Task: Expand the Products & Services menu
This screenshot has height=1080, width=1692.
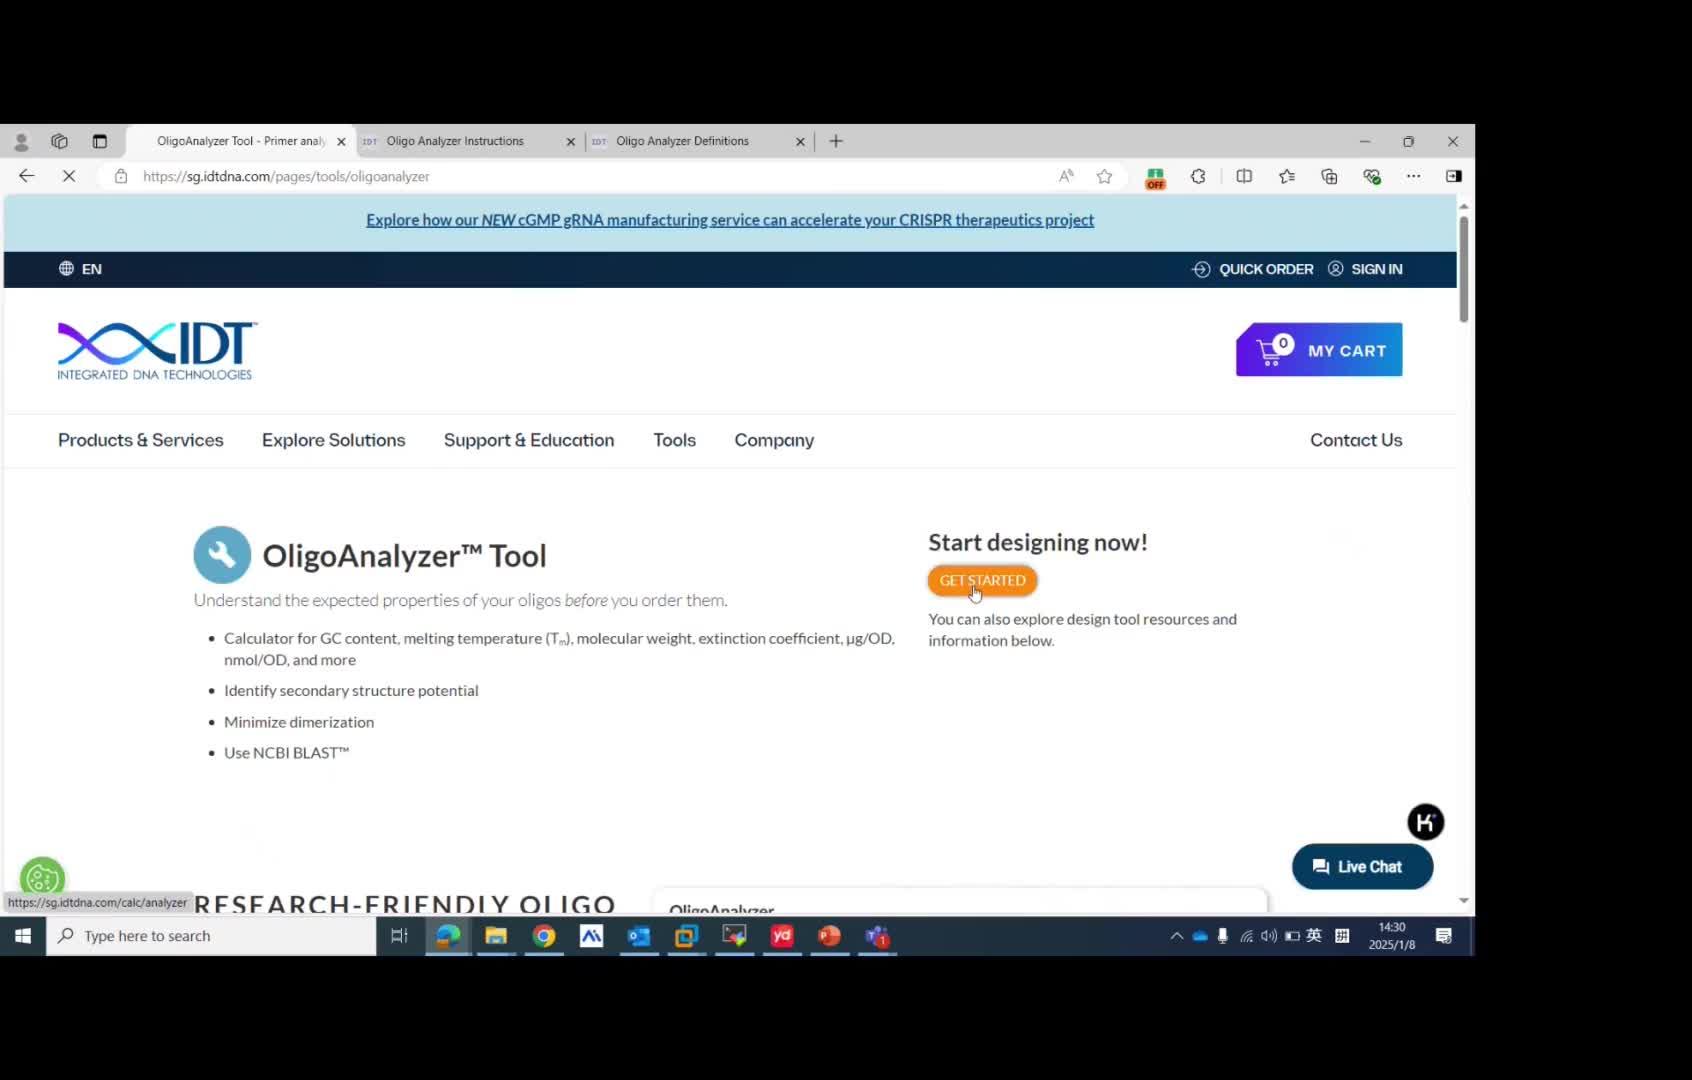Action: [140, 440]
